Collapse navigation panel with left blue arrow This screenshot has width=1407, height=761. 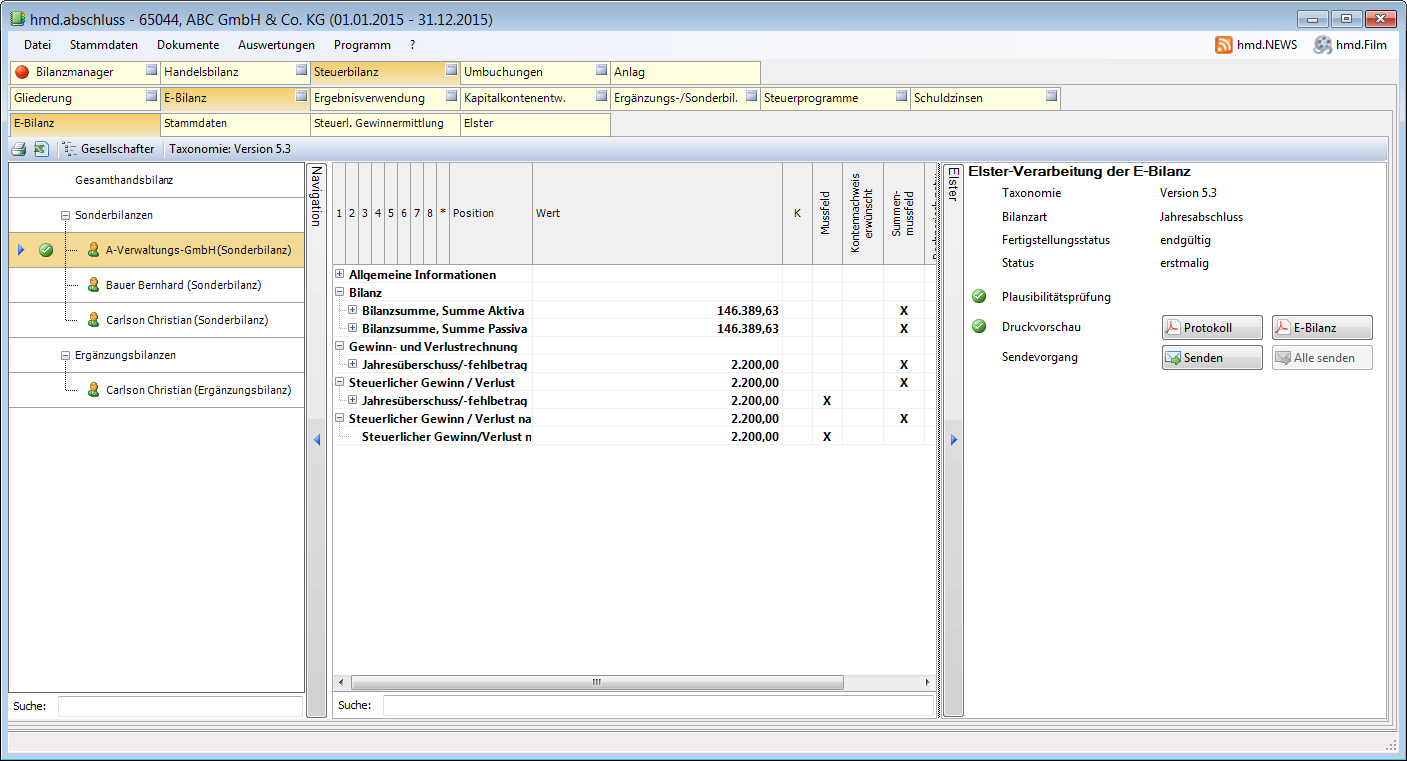317,440
